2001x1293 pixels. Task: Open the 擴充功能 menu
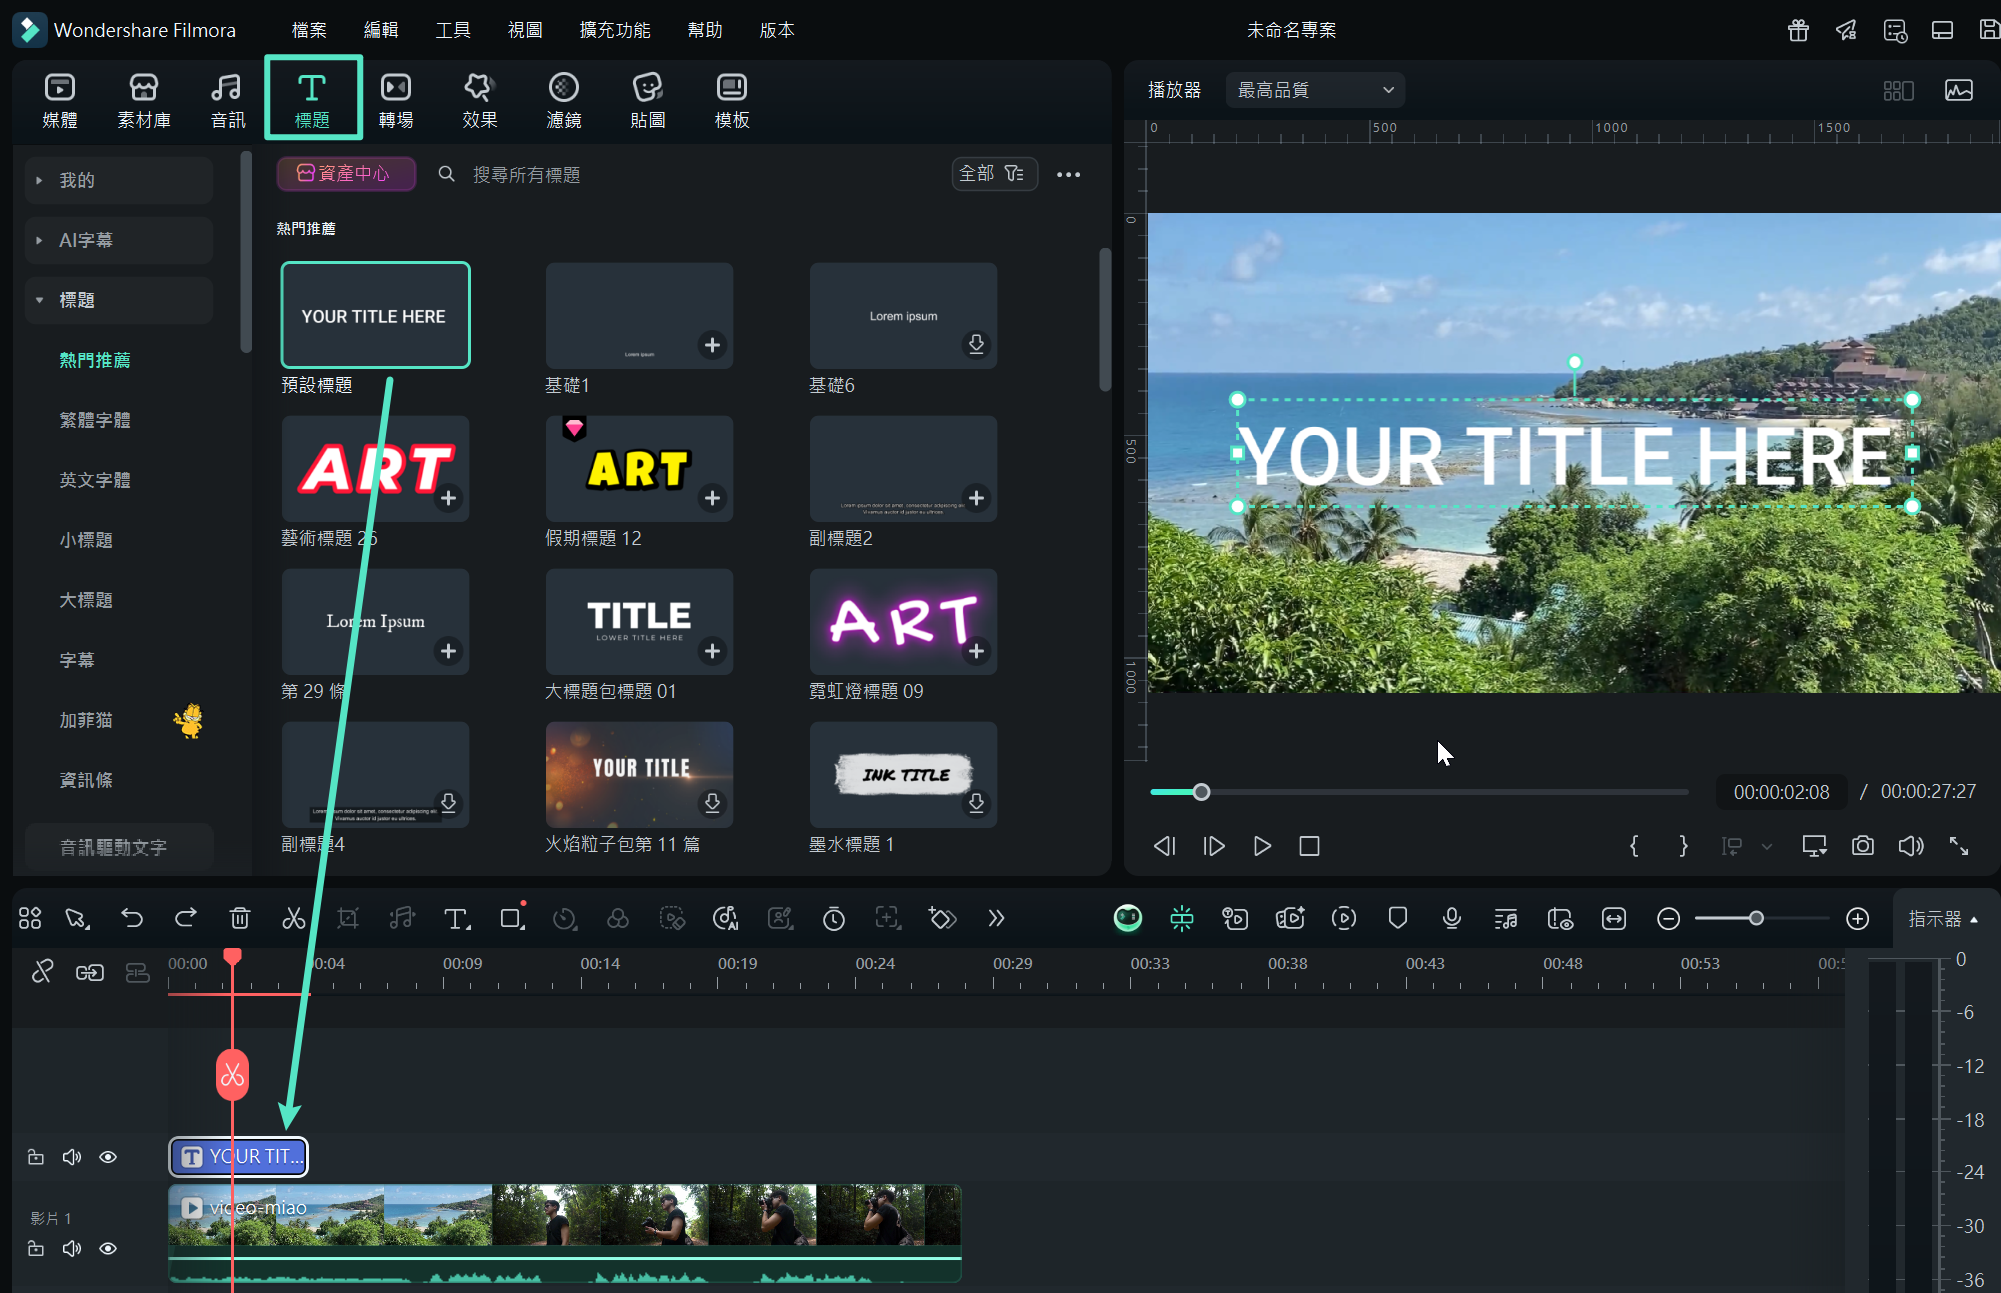pos(615,30)
